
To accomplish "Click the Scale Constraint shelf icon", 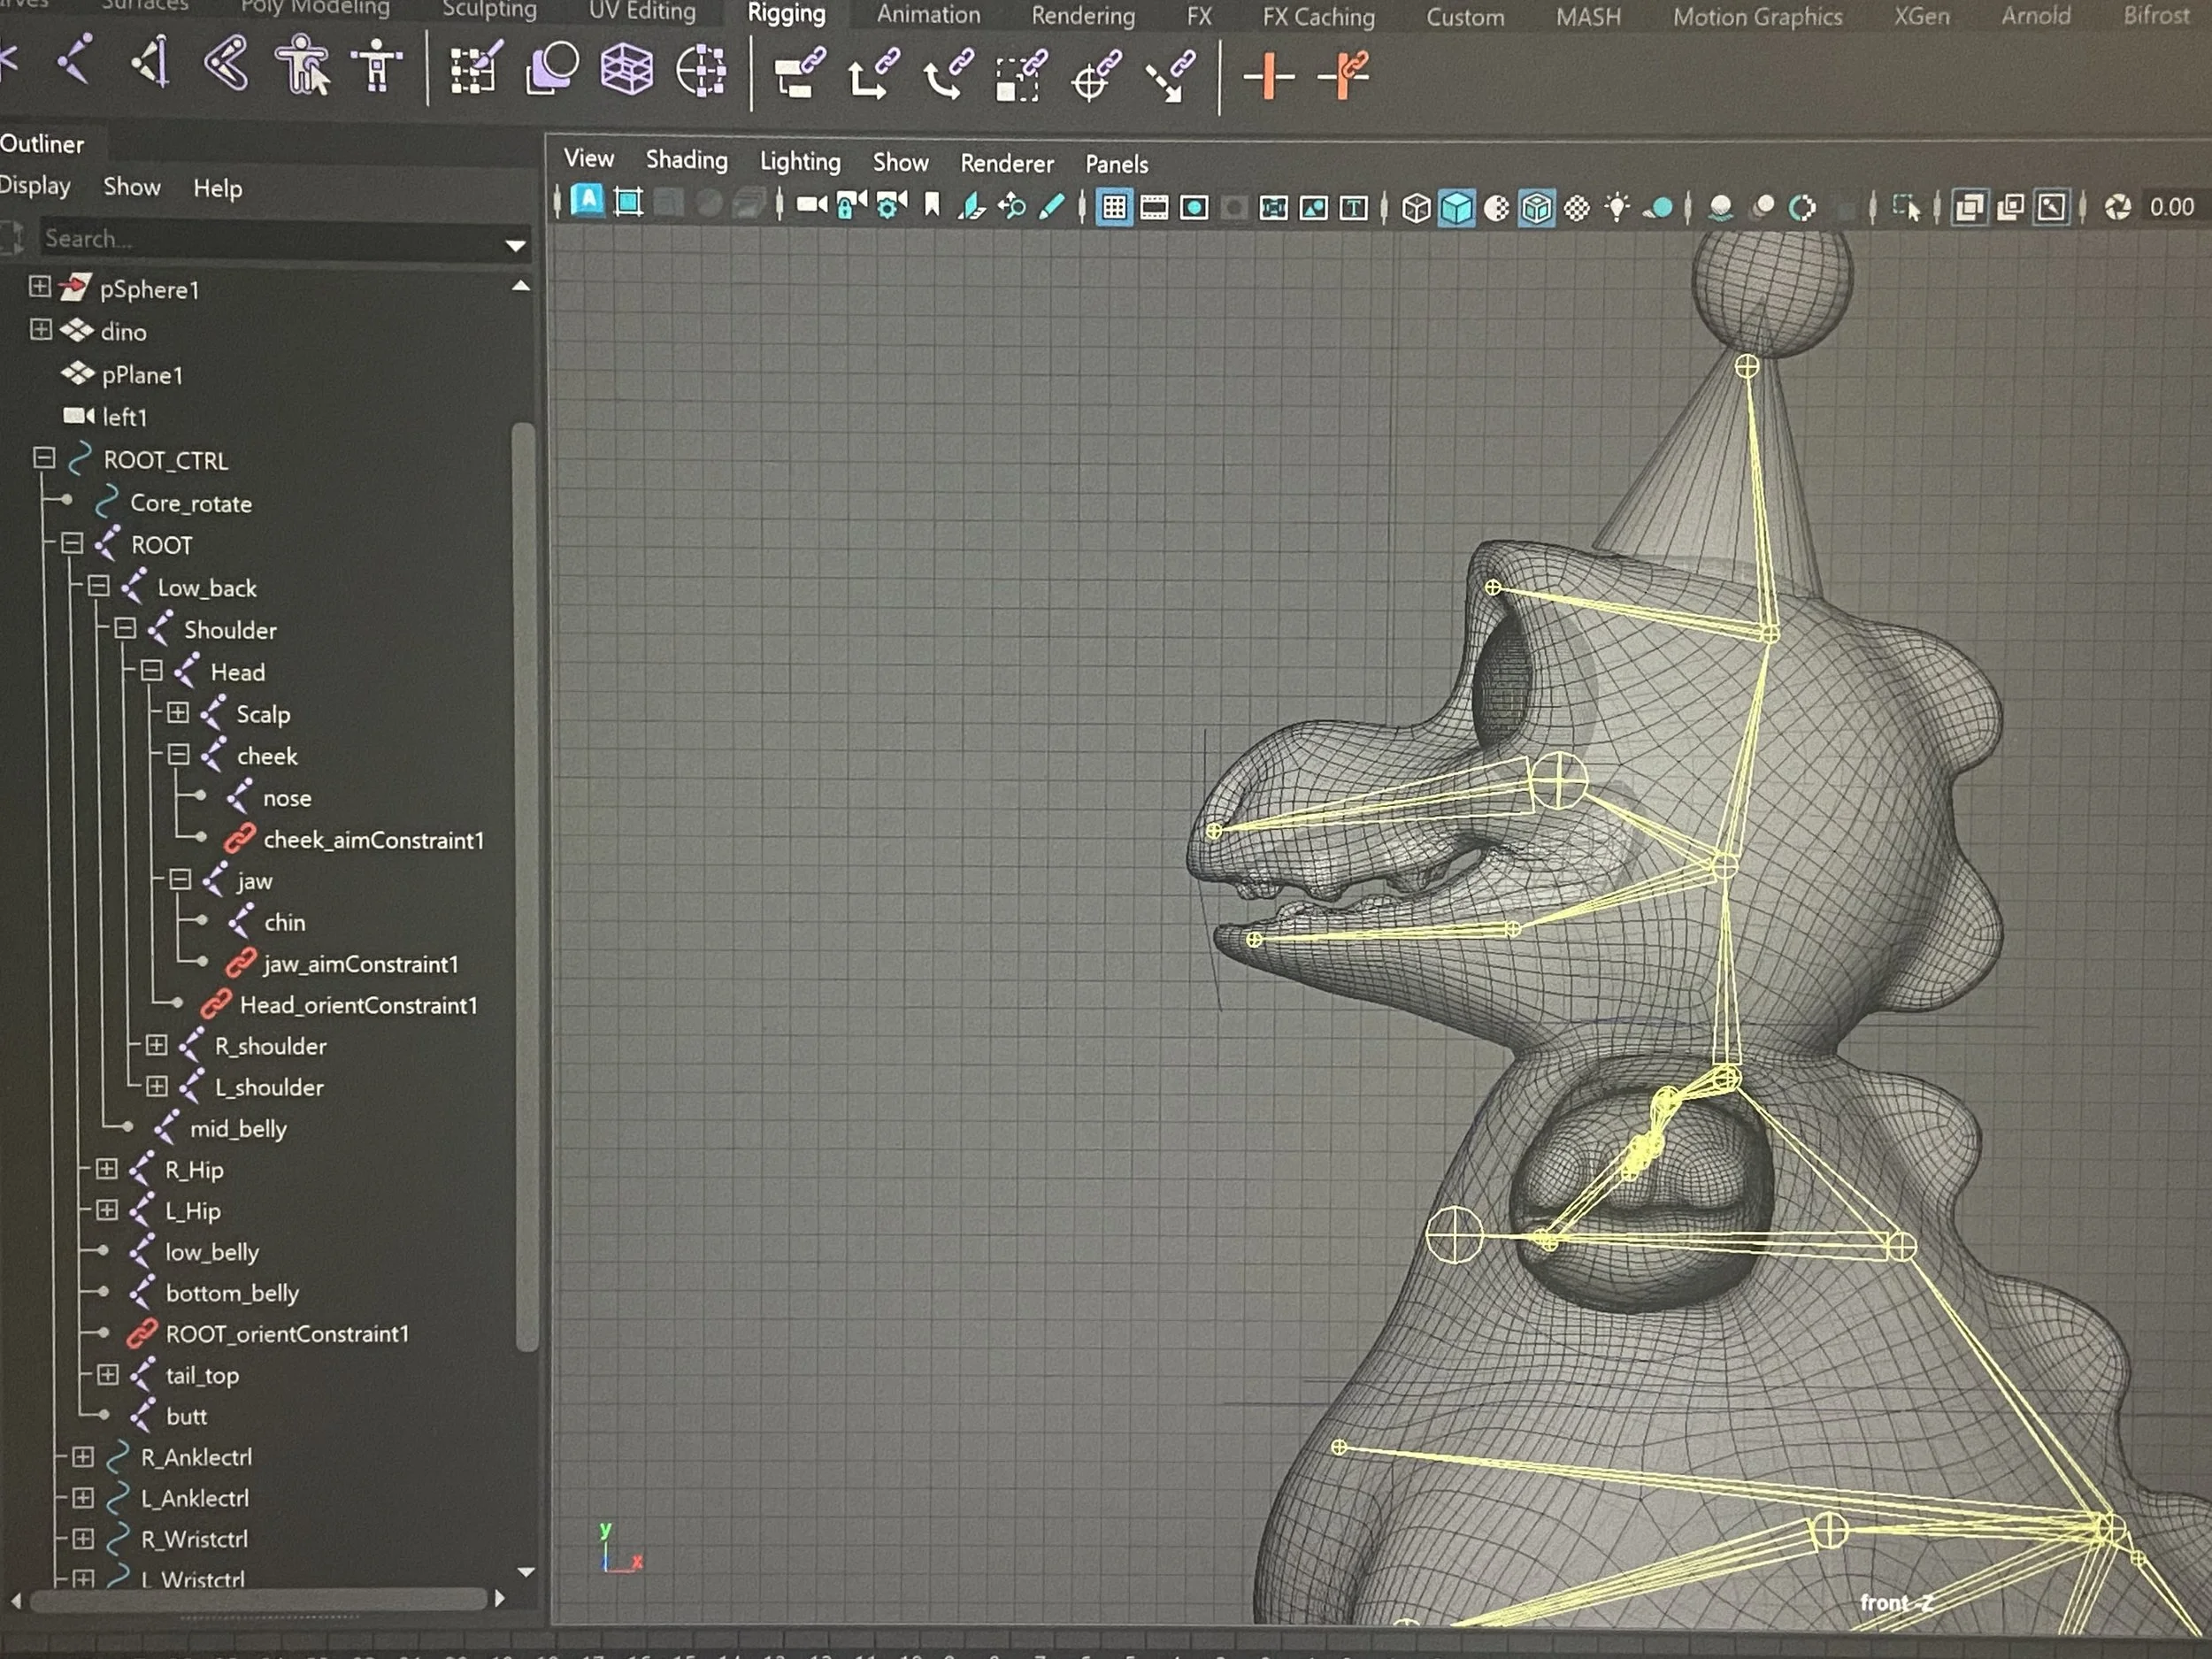I will 1020,77.
